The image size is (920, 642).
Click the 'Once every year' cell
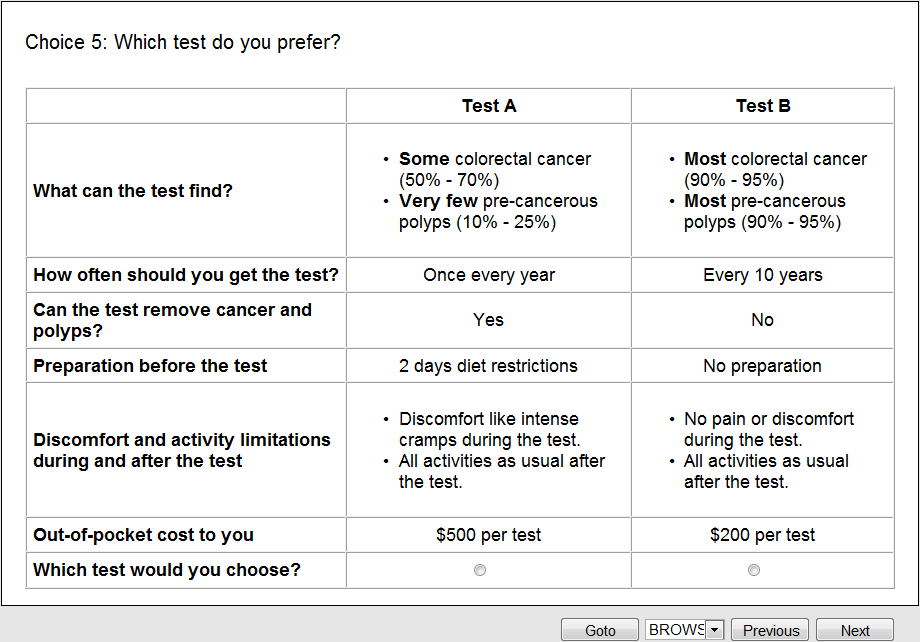[x=489, y=275]
